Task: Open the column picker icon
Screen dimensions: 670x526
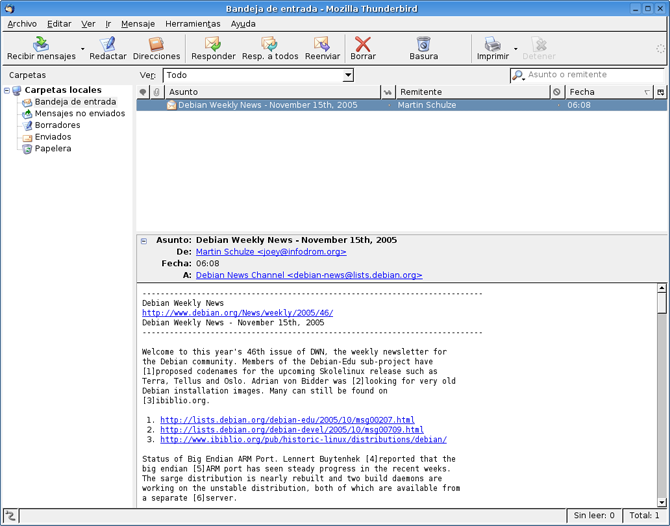Action: [x=661, y=92]
